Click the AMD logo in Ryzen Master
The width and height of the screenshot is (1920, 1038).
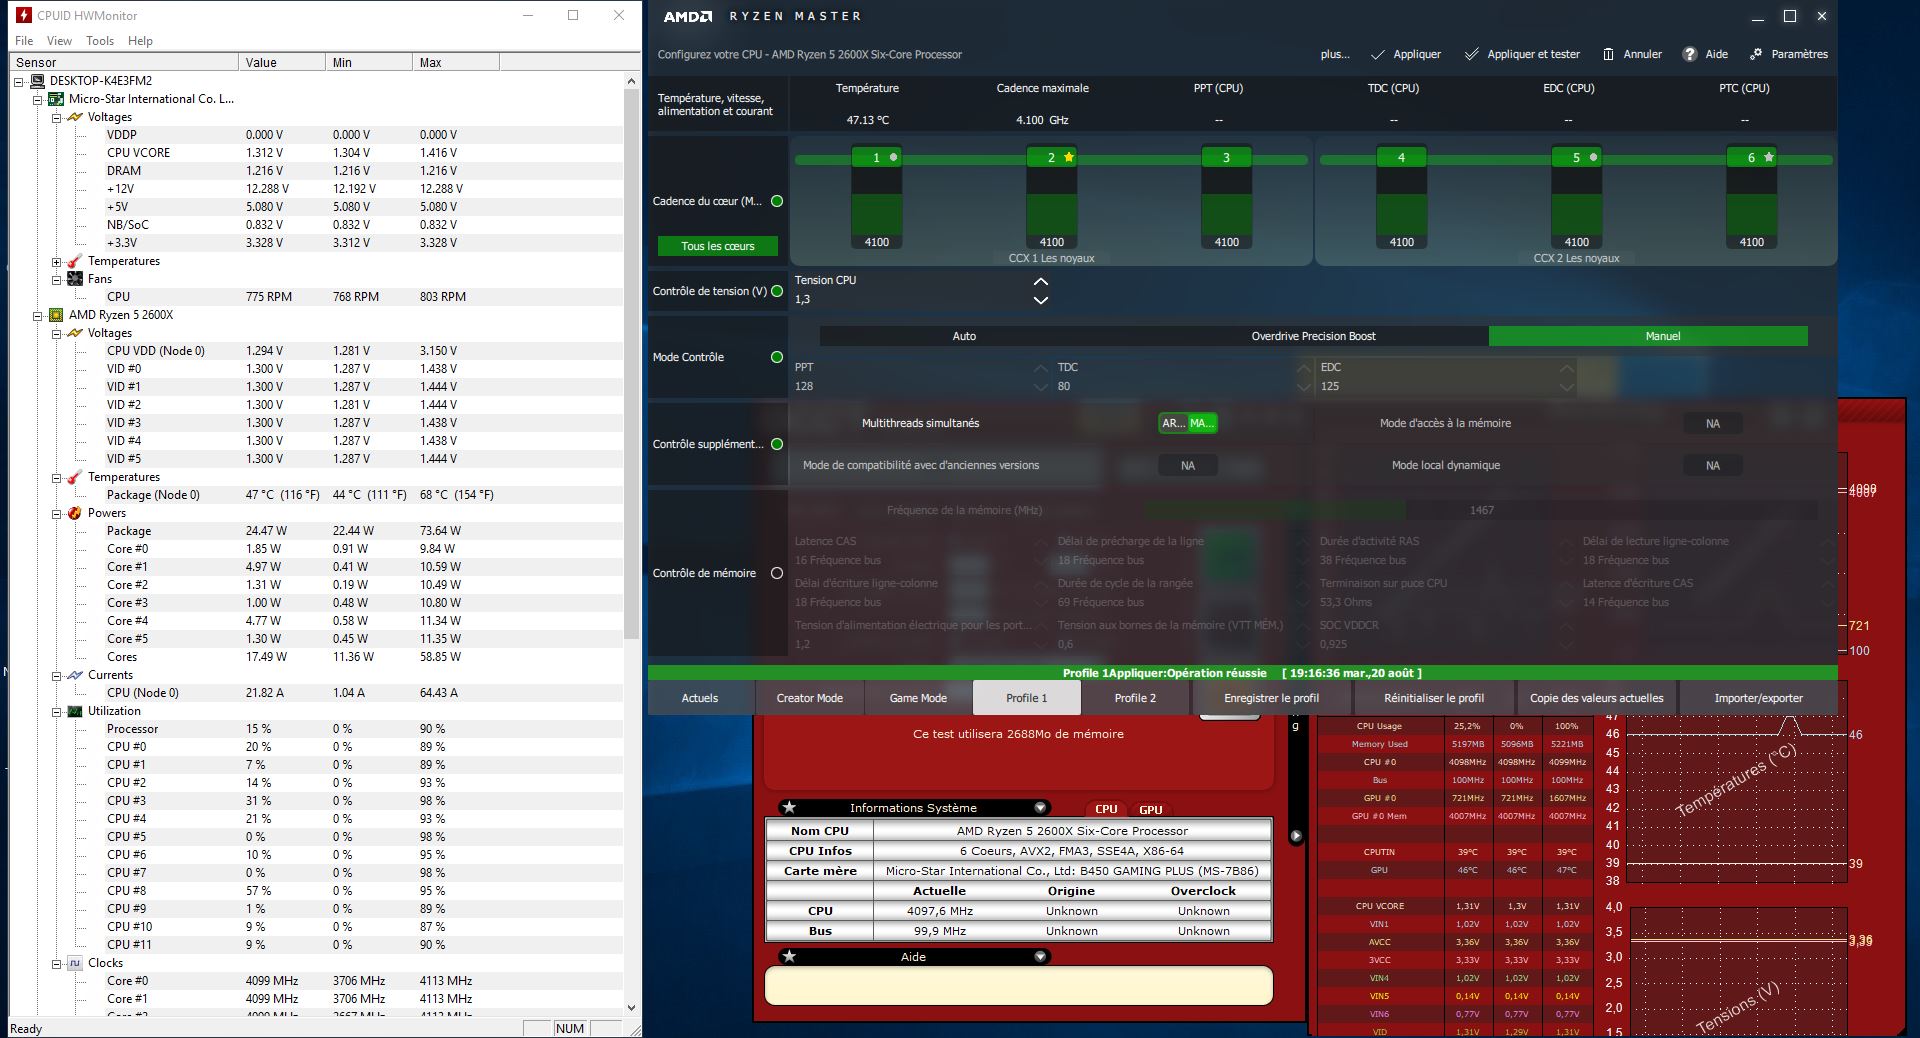(x=688, y=16)
